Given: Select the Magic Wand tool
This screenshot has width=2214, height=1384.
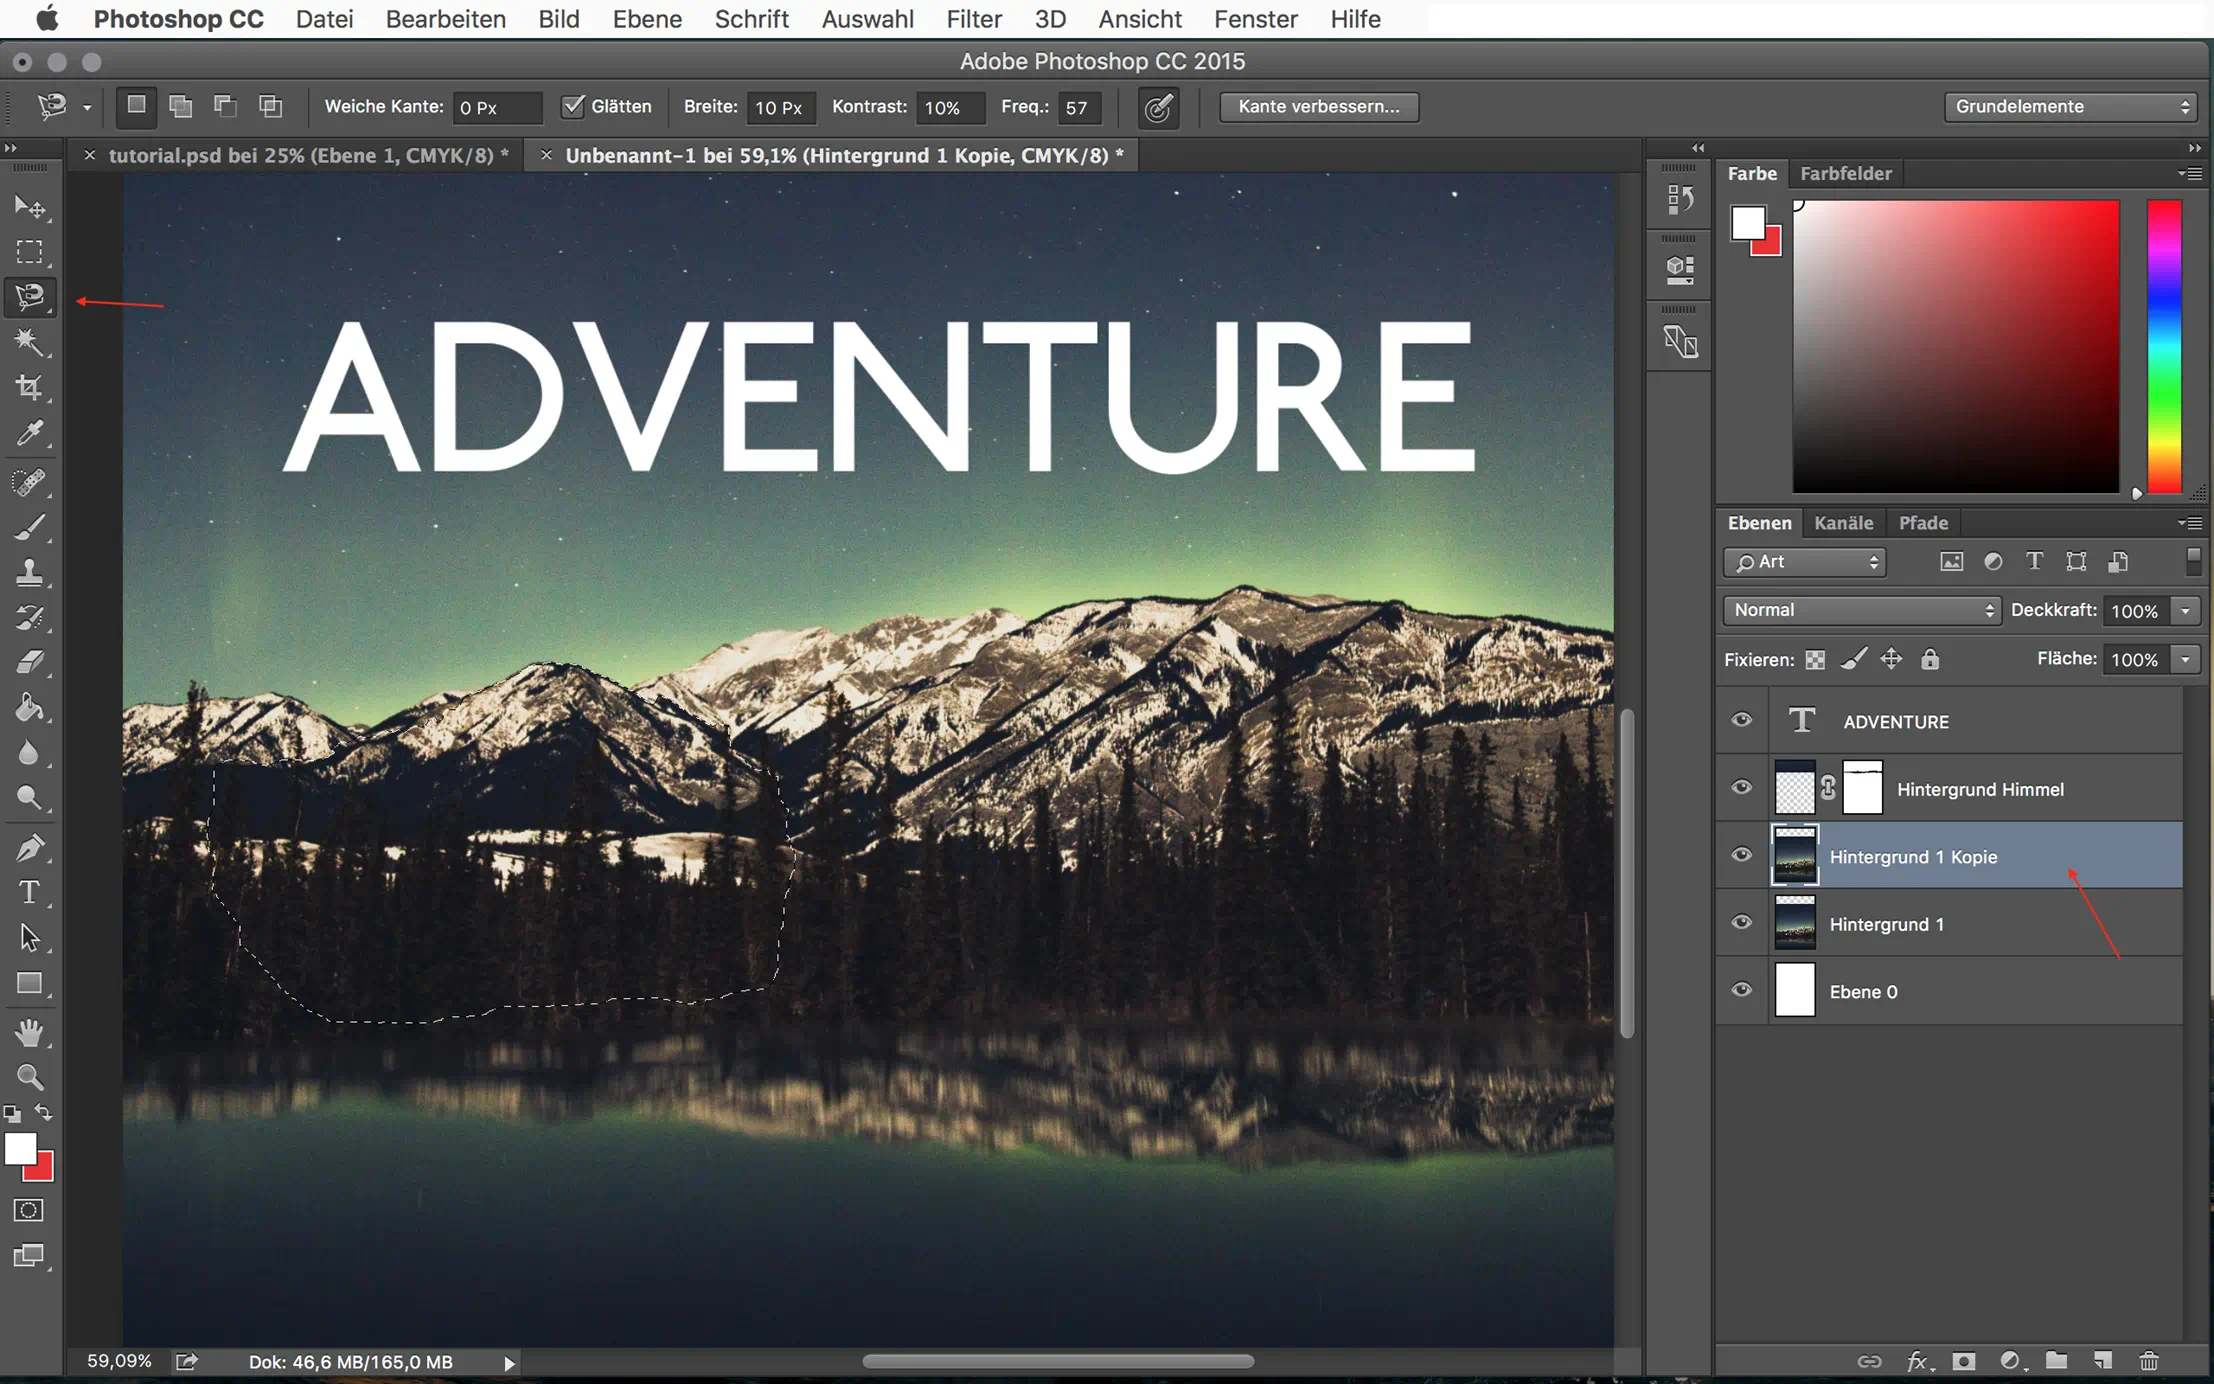Looking at the screenshot, I should (29, 342).
